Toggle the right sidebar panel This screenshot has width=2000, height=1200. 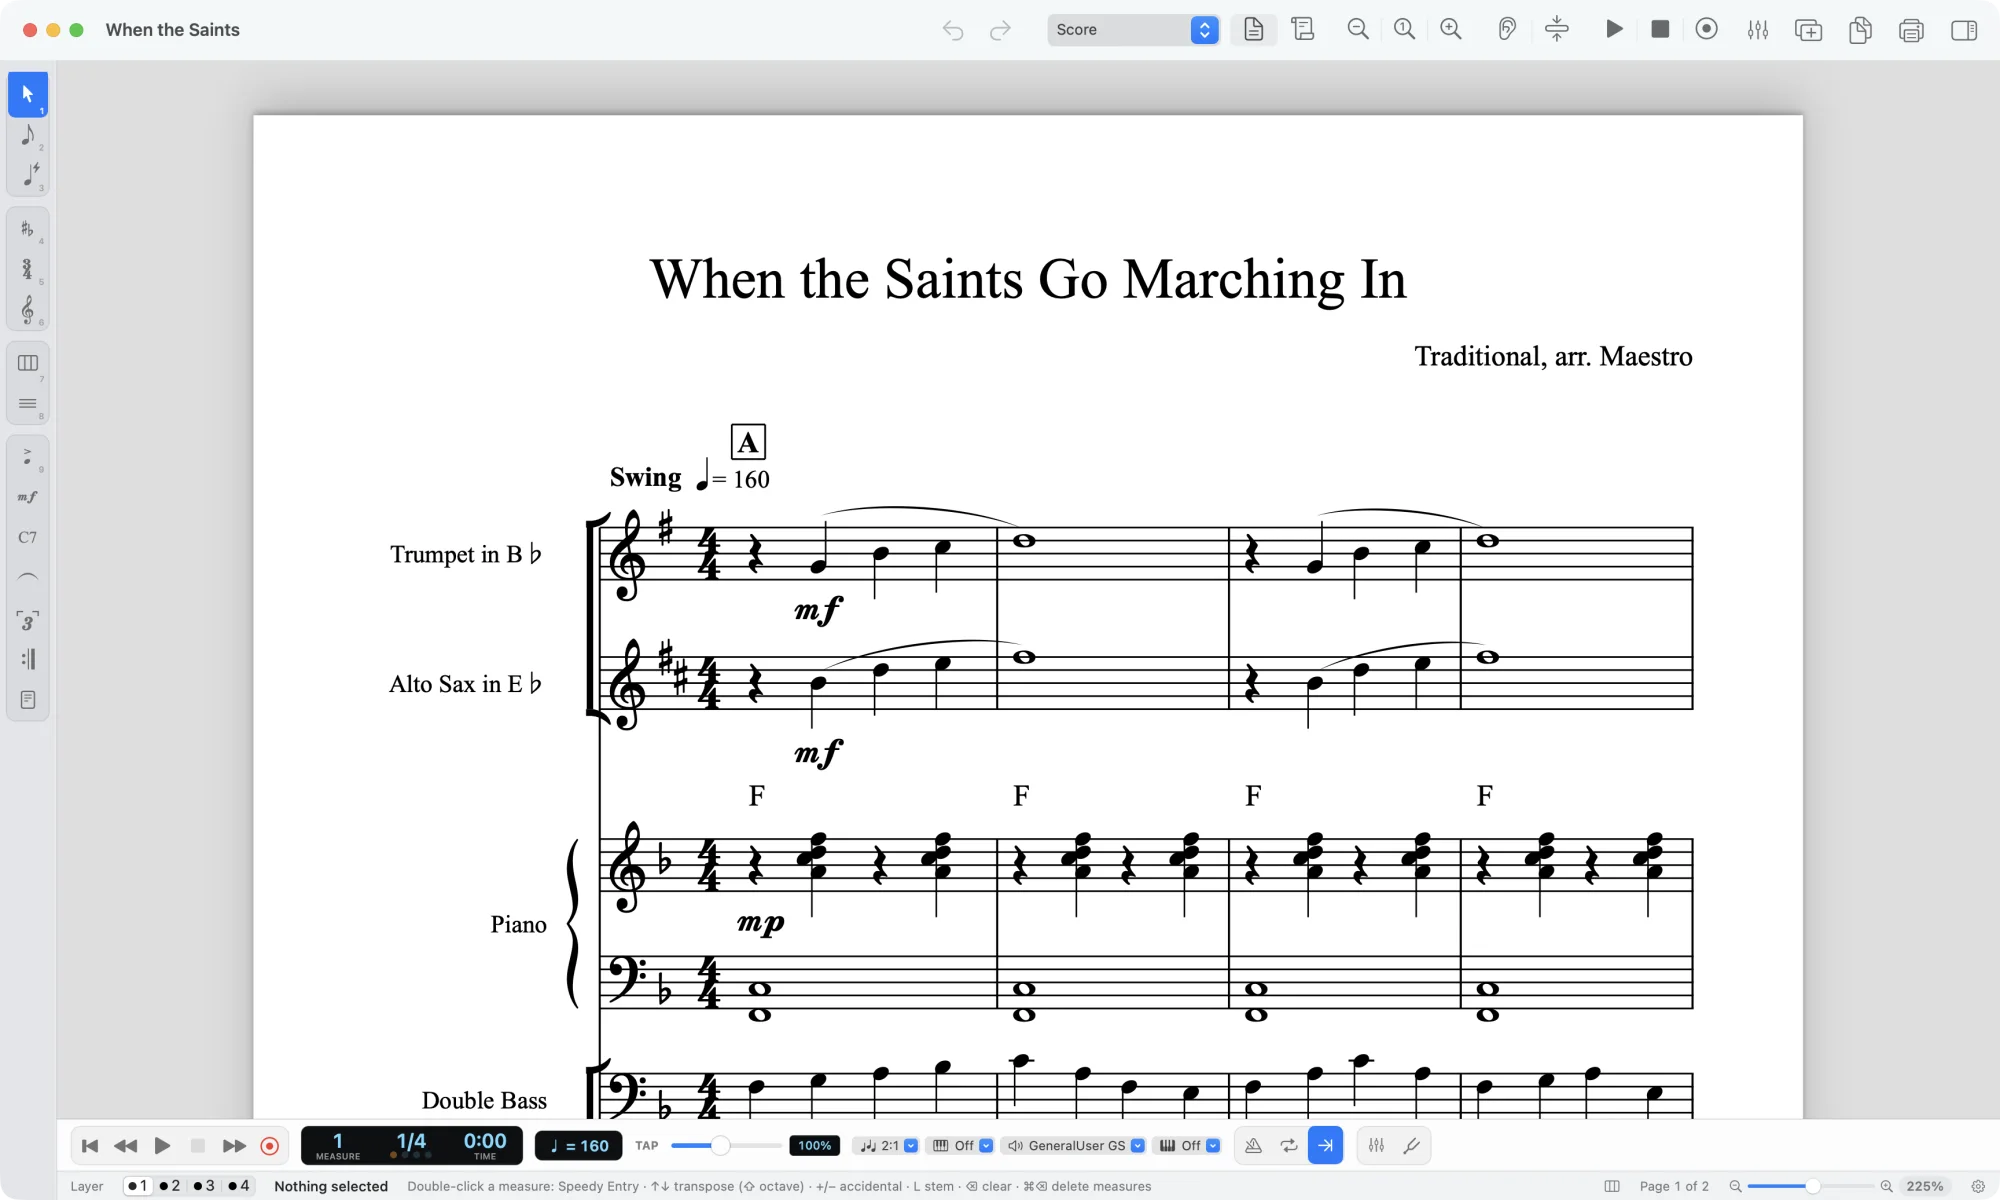(x=1963, y=30)
